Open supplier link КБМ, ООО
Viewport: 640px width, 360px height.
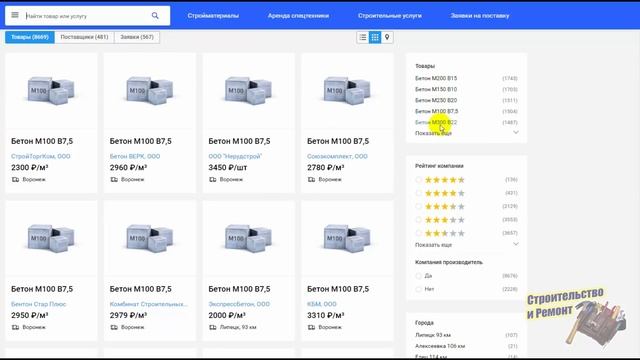click(322, 304)
